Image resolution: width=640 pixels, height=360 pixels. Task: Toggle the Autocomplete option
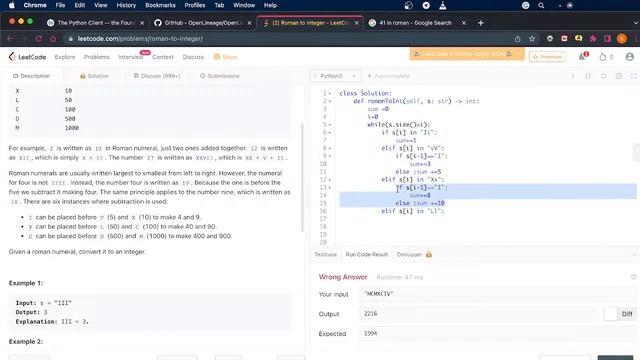tap(389, 76)
